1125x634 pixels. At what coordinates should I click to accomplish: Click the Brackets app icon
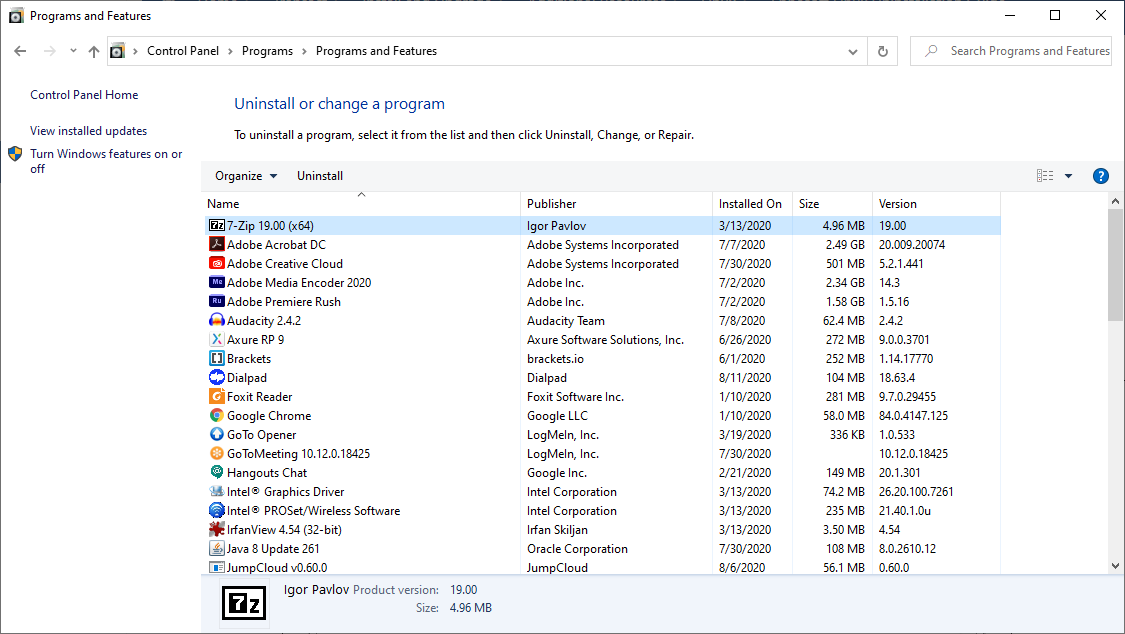point(217,359)
